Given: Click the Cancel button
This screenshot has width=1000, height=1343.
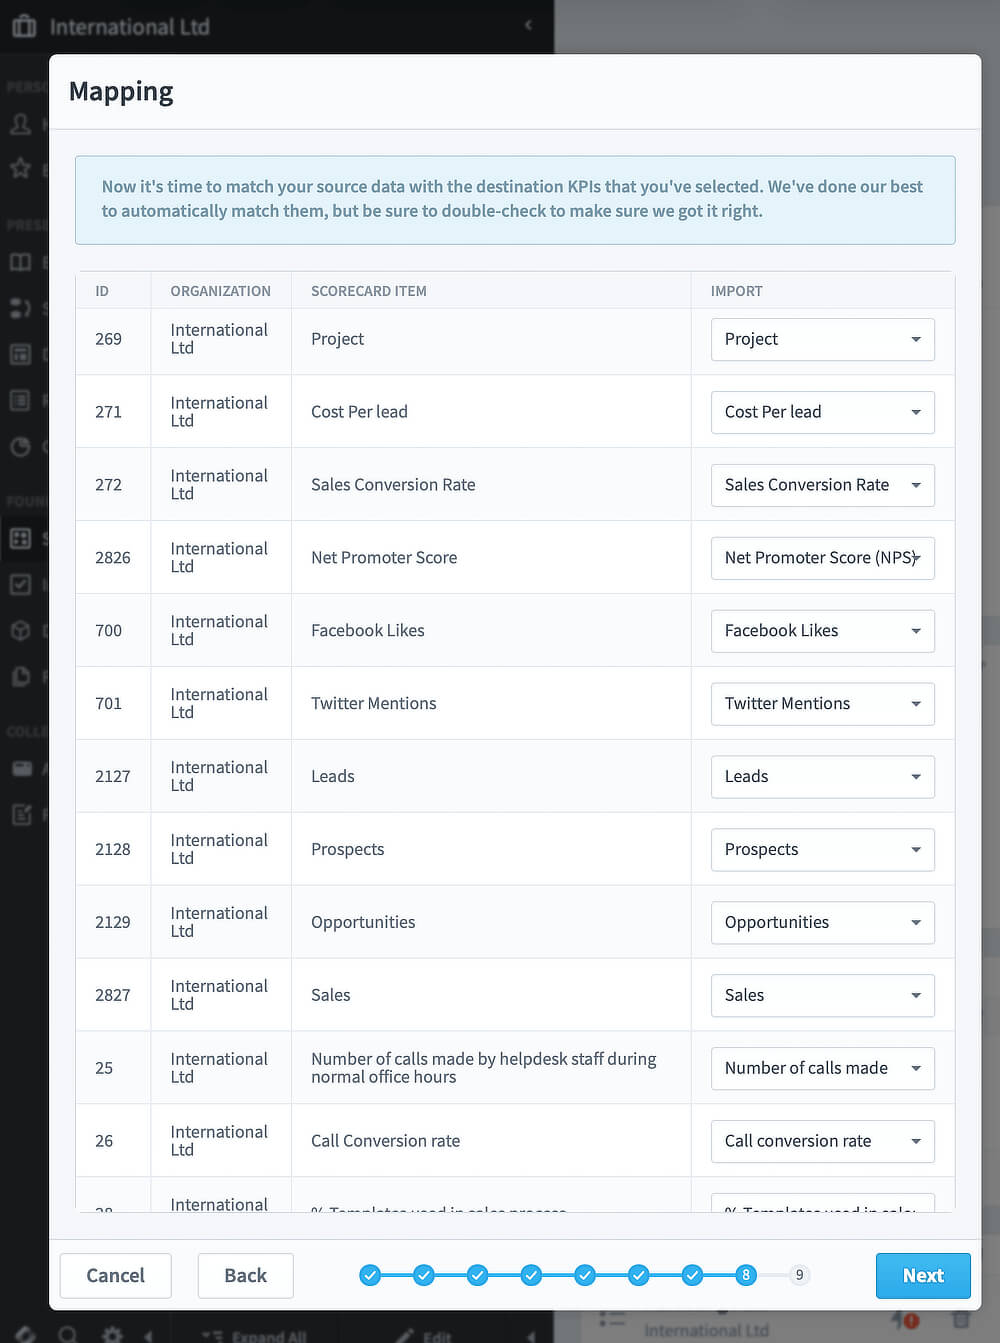Looking at the screenshot, I should click(115, 1275).
